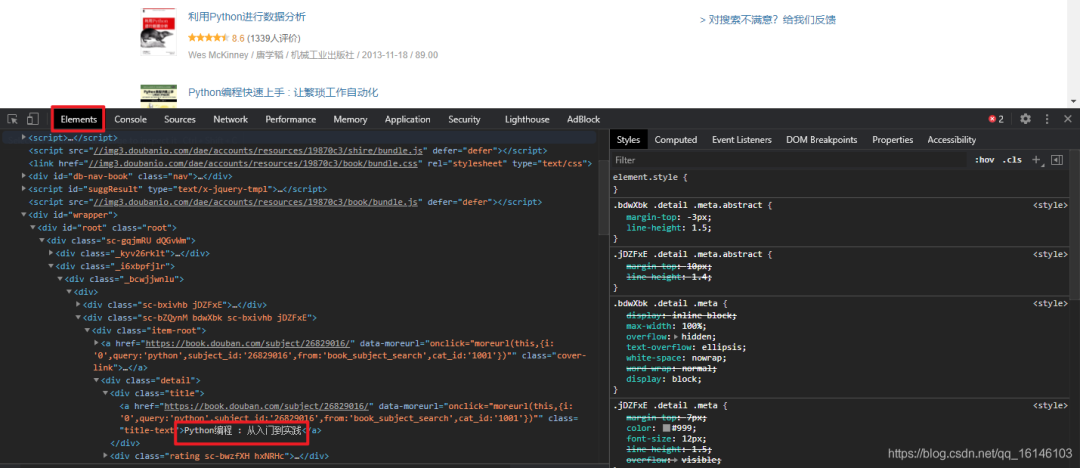Image resolution: width=1080 pixels, height=468 pixels.
Task: Open the Event Listeners tab
Action: (742, 140)
